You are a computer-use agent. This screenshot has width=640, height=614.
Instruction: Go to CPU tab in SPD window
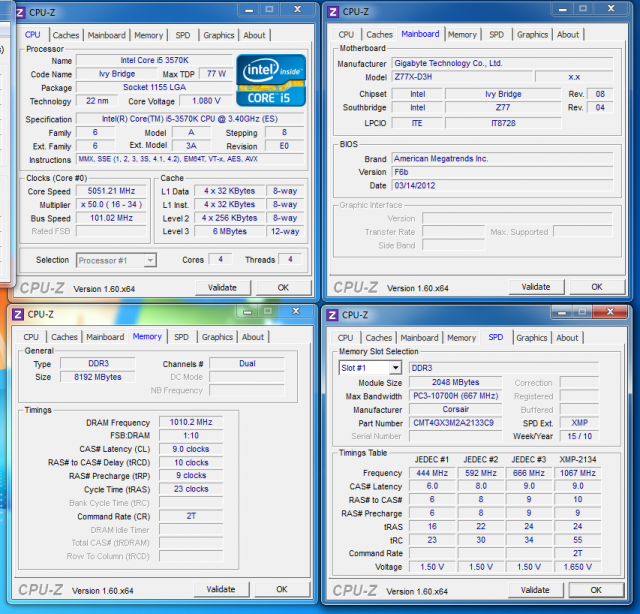coord(345,338)
